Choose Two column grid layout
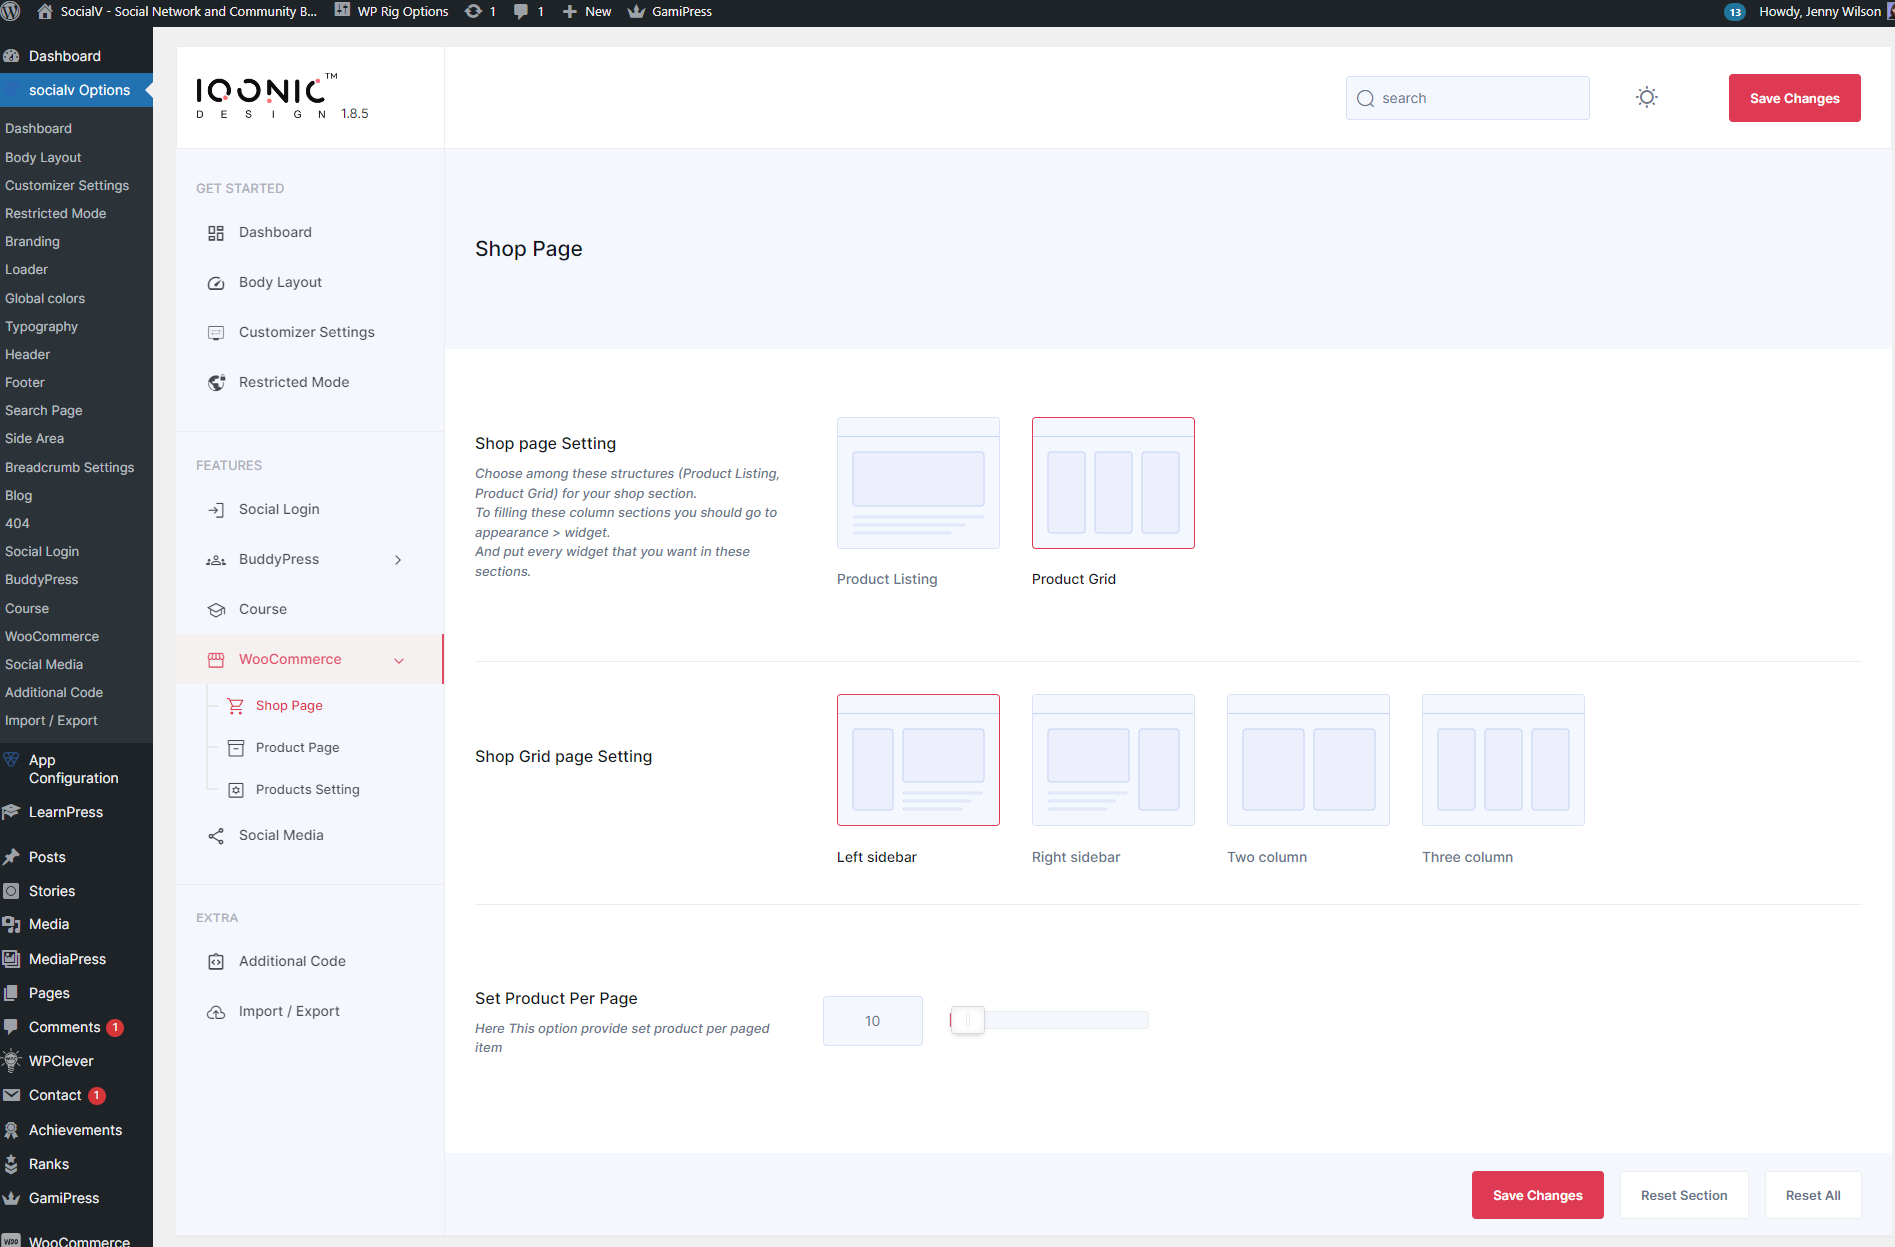Image resolution: width=1895 pixels, height=1247 pixels. coord(1308,760)
